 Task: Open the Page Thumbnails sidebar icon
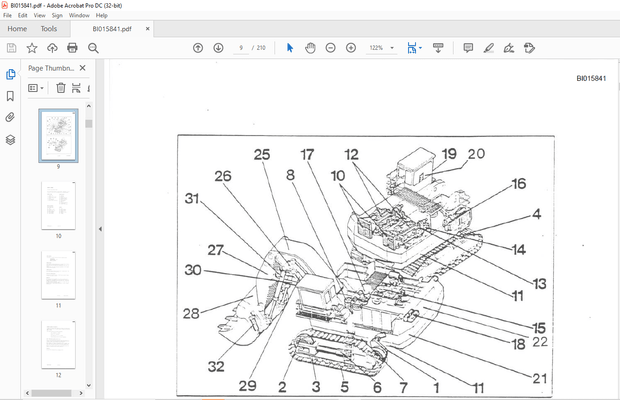(11, 74)
